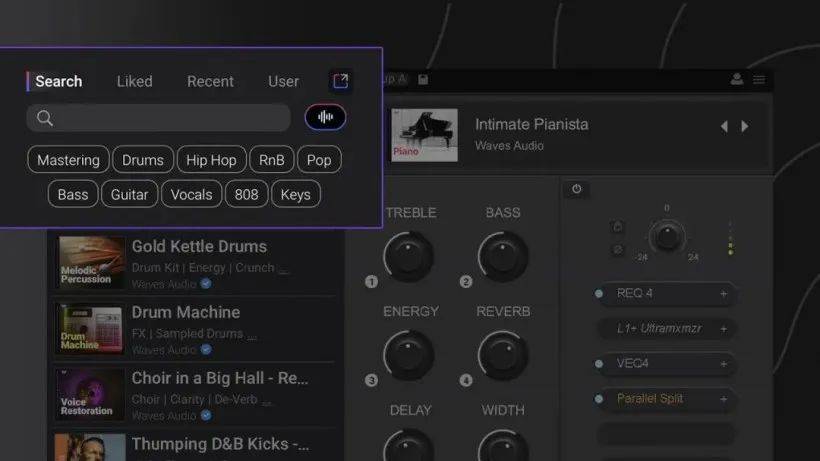This screenshot has height=461, width=820.
Task: Expand L1+ Ultramxmzr slot plus button
Action: (724, 329)
